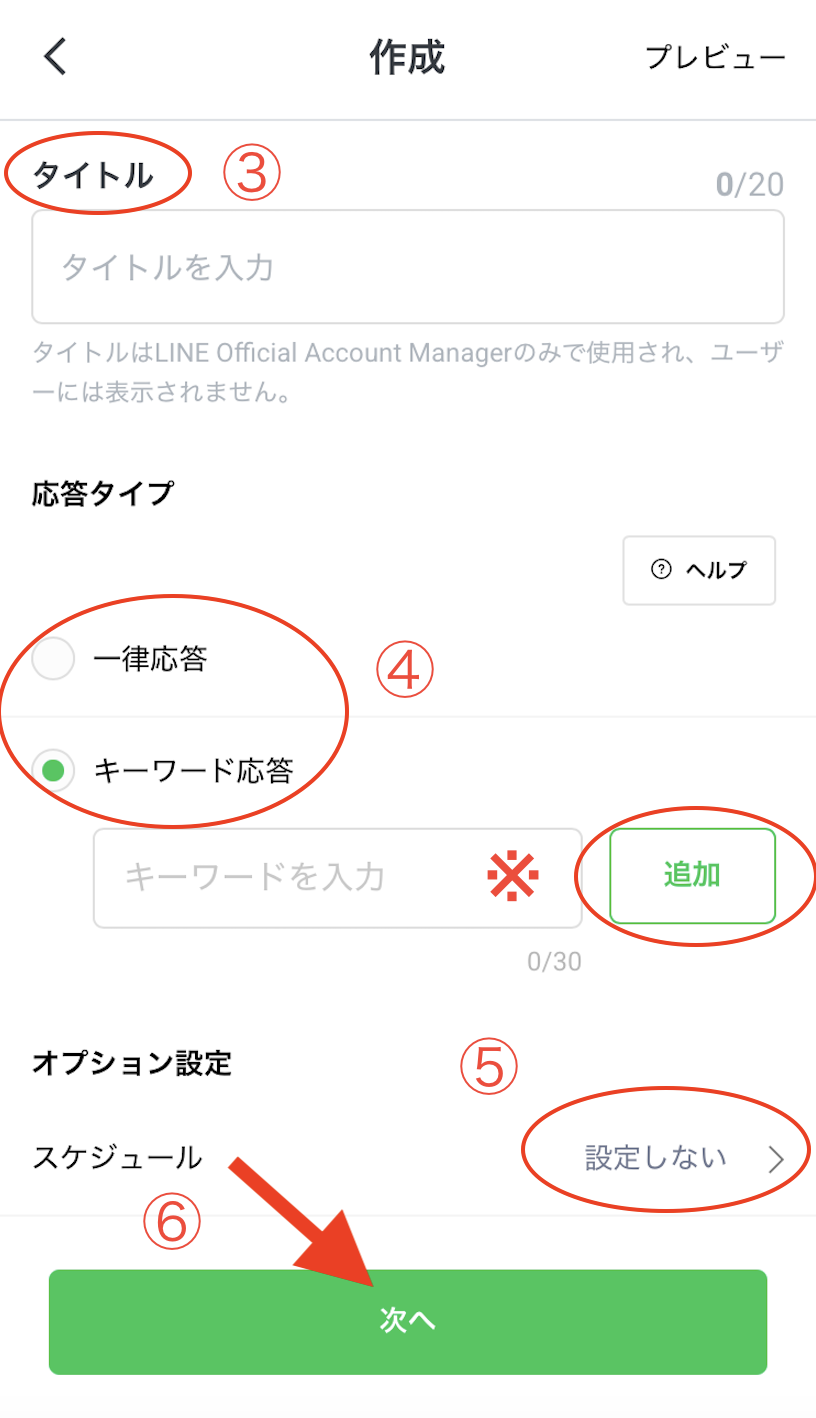
Task: Click the 応答タイプ section heading
Action: (x=102, y=494)
